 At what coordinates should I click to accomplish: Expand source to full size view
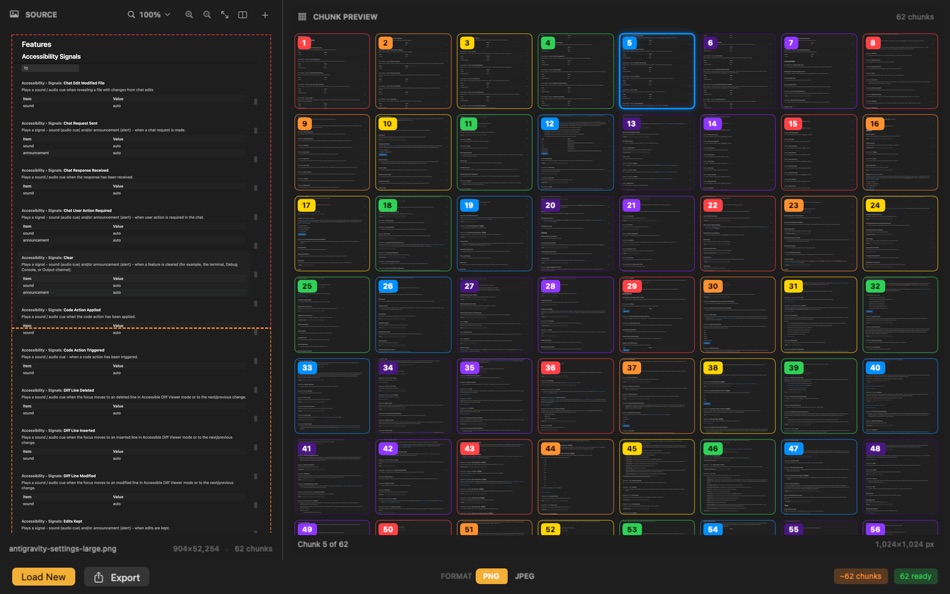225,14
